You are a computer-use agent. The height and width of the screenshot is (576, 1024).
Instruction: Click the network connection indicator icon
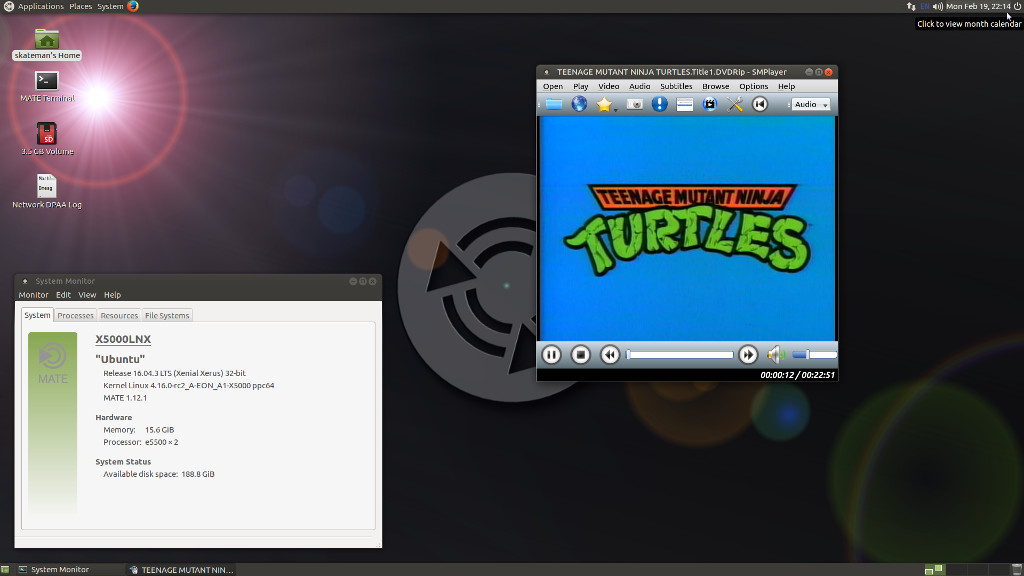click(911, 6)
